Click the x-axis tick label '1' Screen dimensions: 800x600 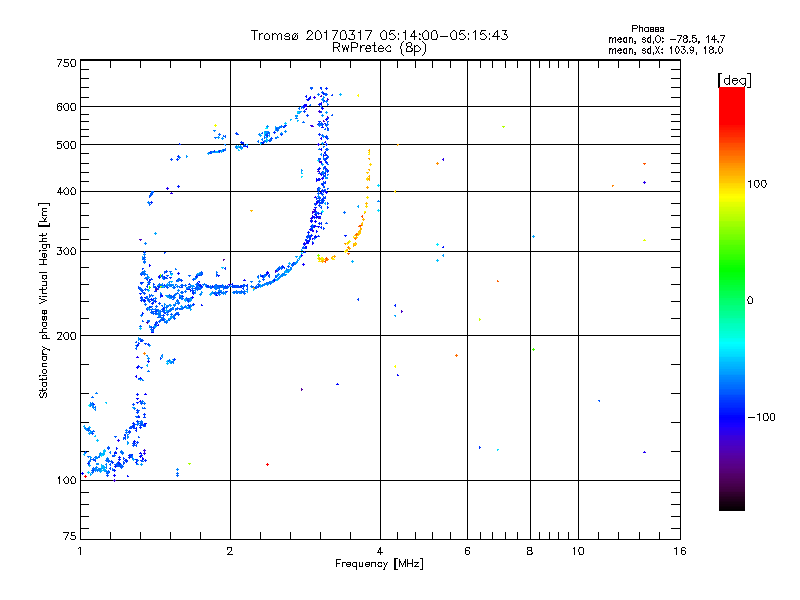click(80, 551)
